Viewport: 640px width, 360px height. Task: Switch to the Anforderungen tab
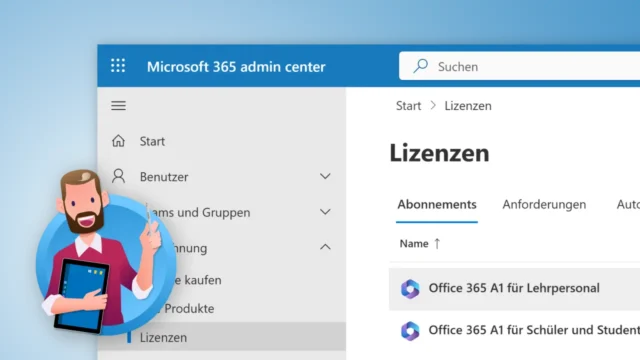(544, 204)
